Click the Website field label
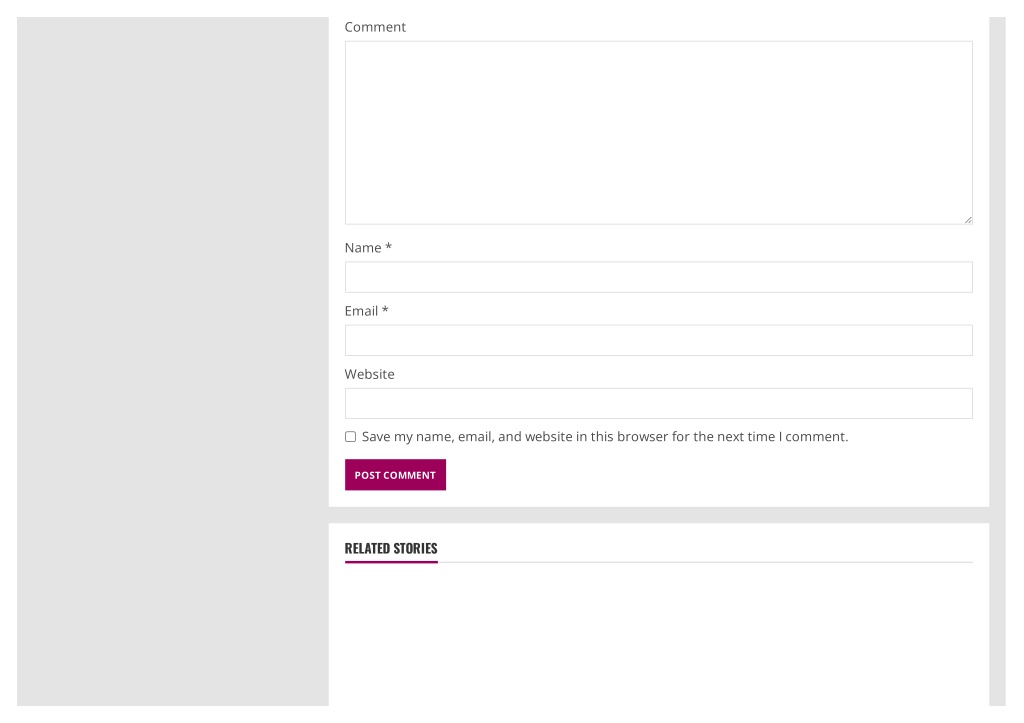The image size is (1024, 723). [370, 374]
